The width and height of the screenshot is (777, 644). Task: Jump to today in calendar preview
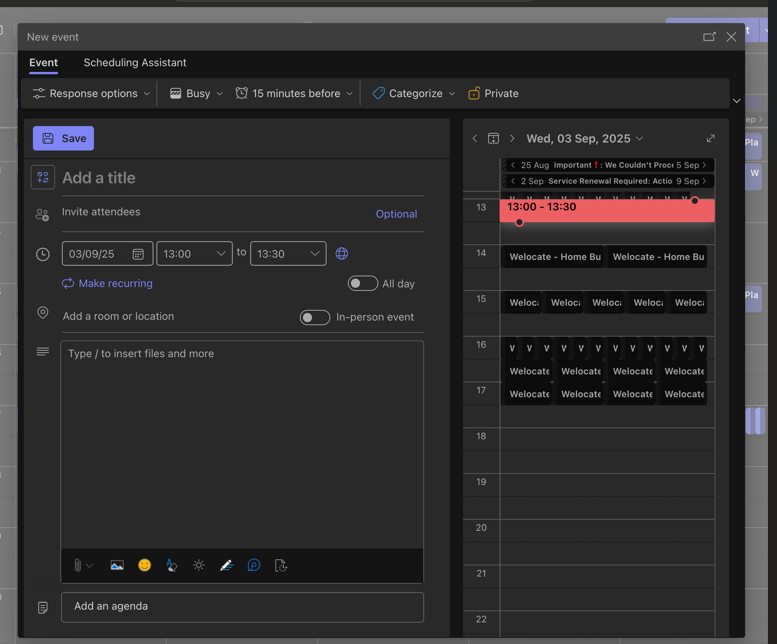[x=493, y=139]
